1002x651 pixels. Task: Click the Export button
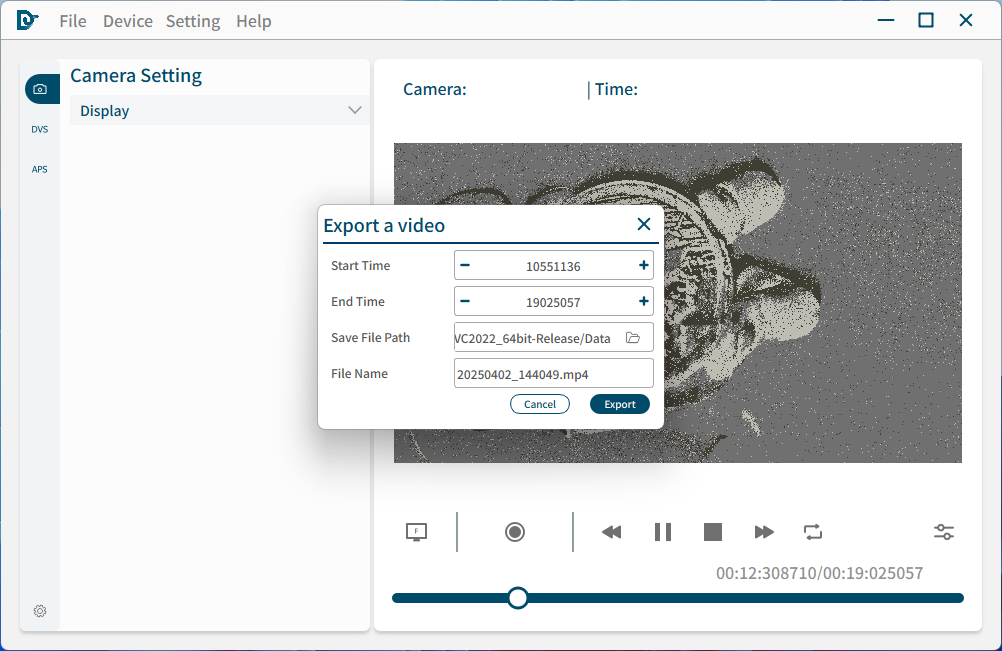click(619, 404)
